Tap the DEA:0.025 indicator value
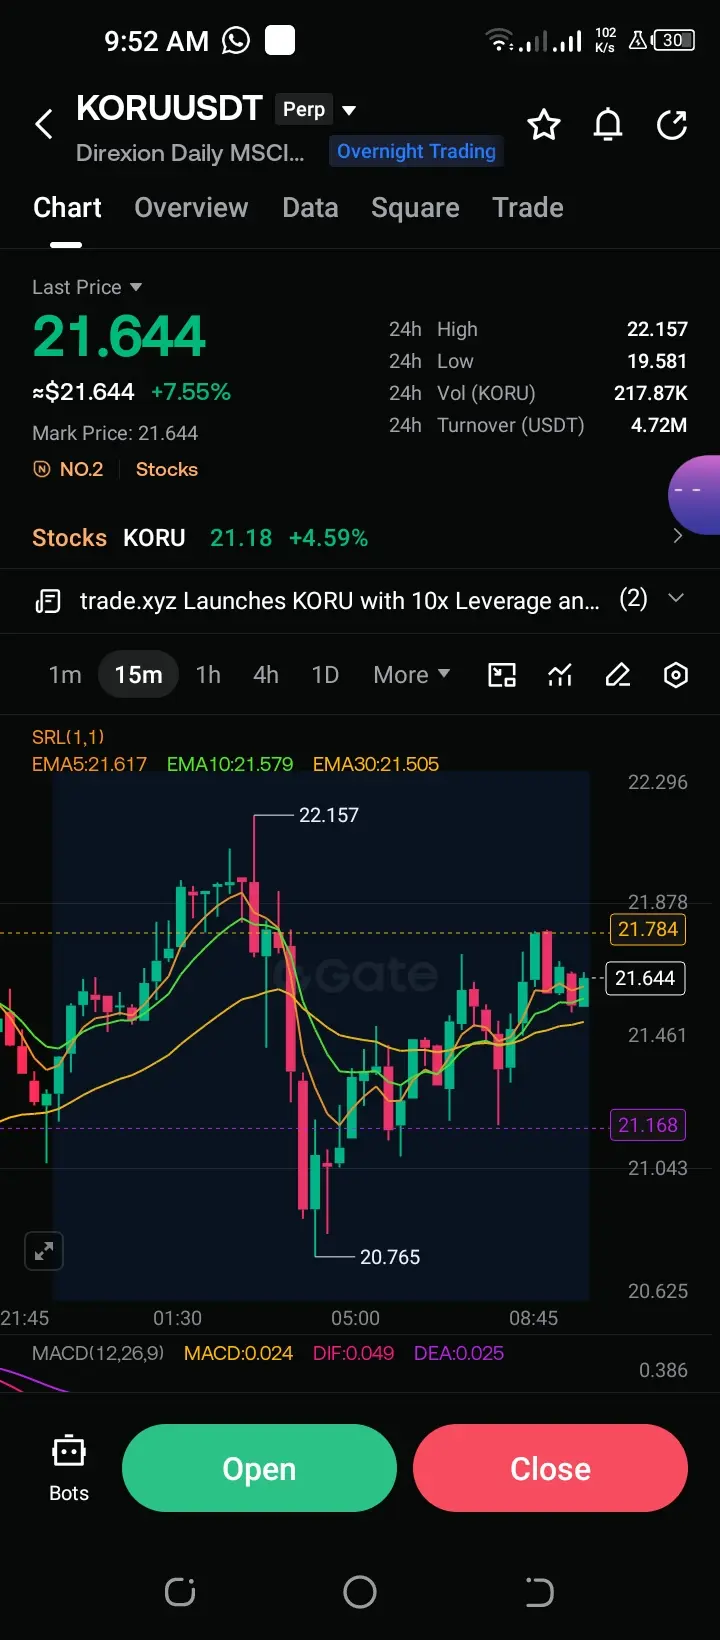 coord(459,1353)
